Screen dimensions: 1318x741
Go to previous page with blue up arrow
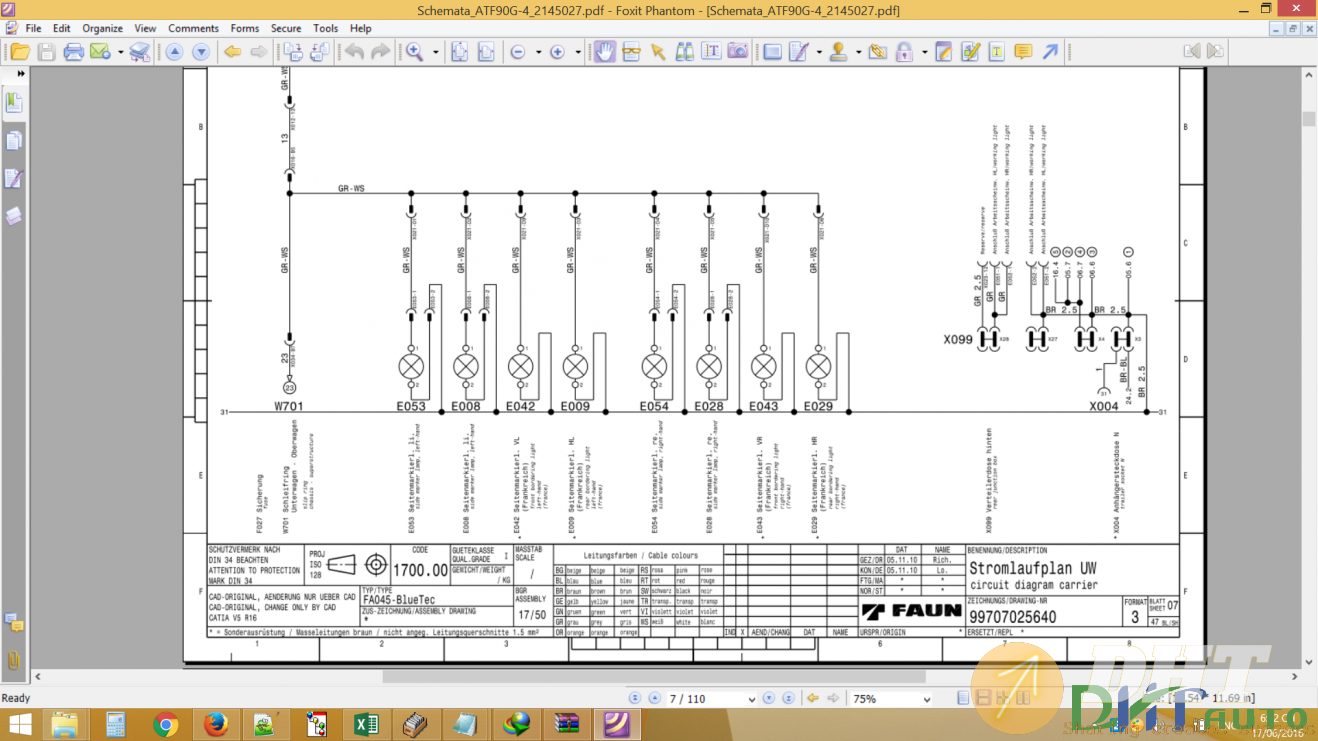(x=175, y=52)
